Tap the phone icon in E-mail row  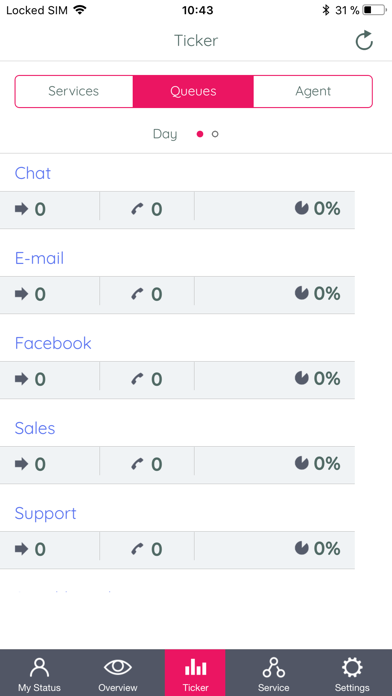pos(138,294)
